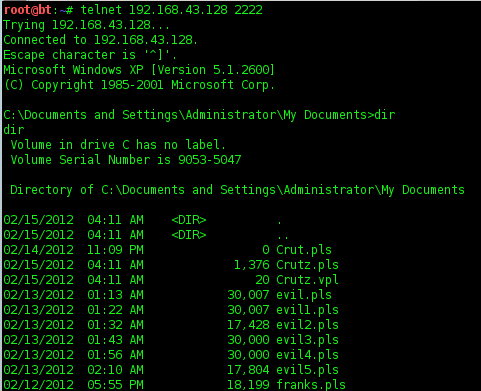The width and height of the screenshot is (481, 391).
Task: Click the file name franks.pls
Action: pos(311,385)
